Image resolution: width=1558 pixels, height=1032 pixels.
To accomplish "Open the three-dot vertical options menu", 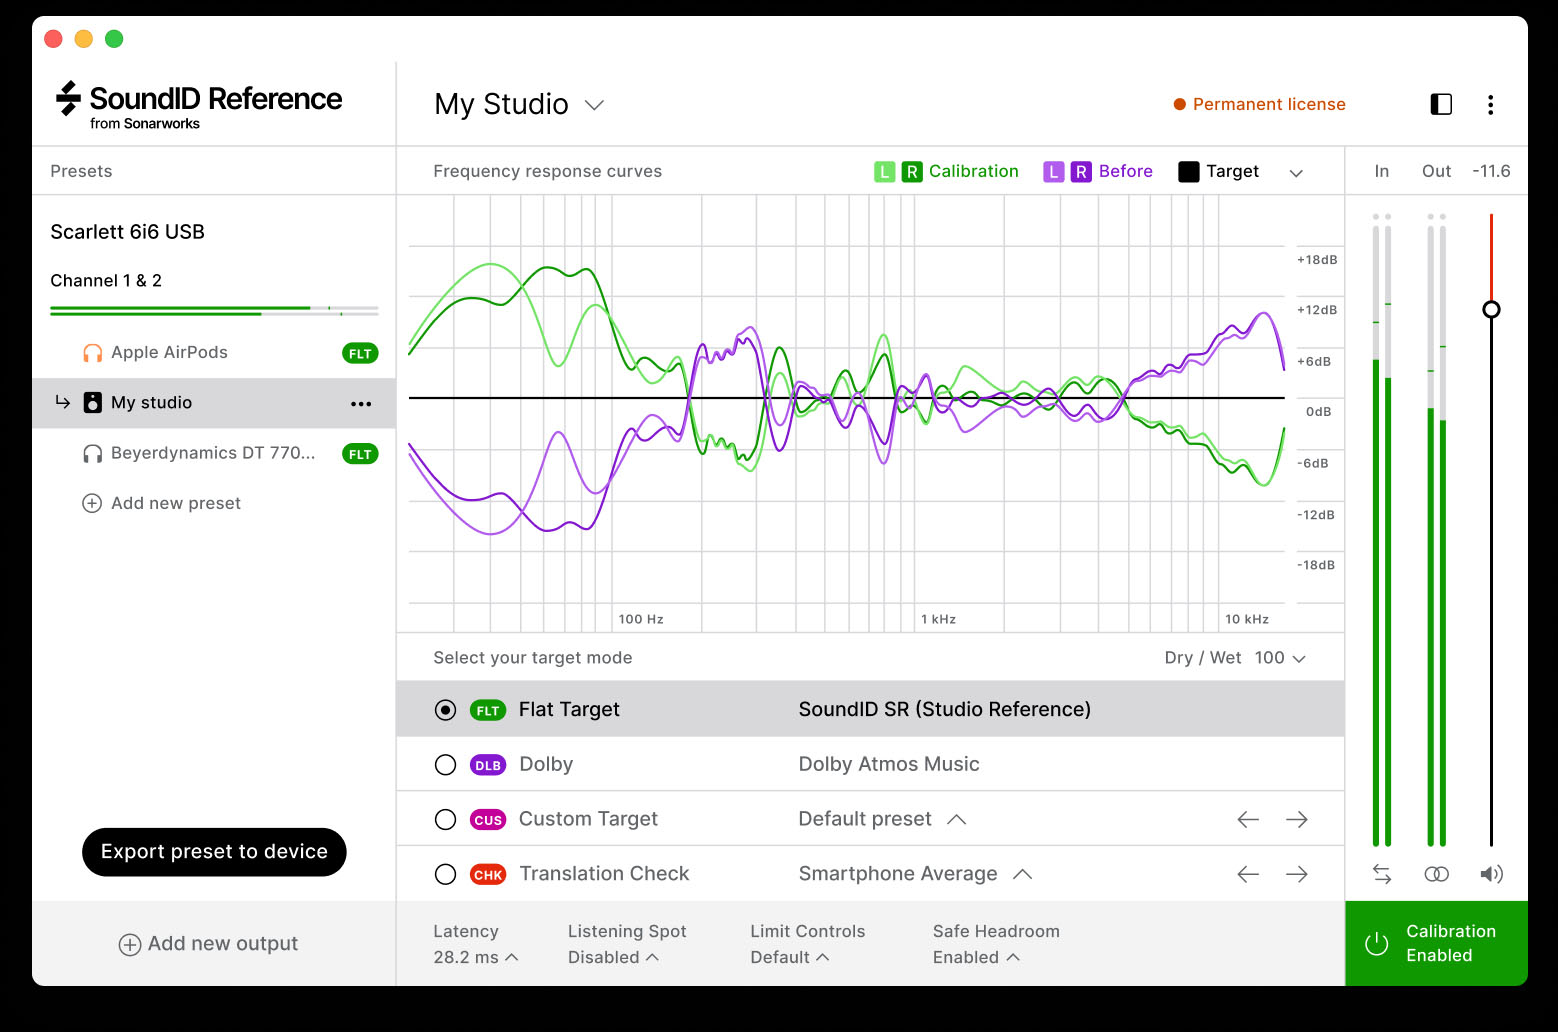I will [1490, 105].
